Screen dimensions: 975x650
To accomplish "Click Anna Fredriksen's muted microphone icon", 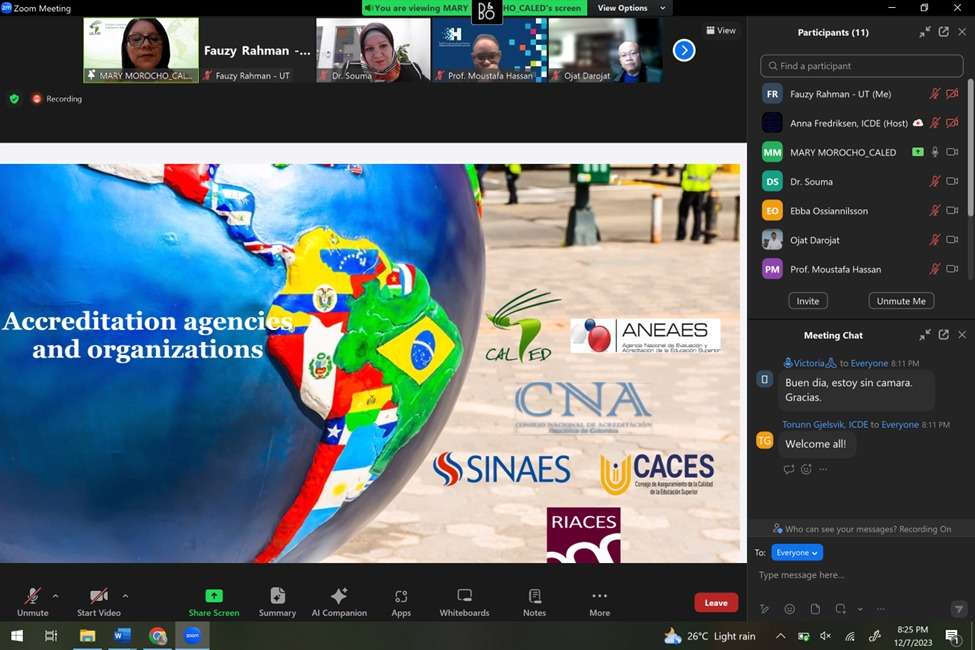I will coord(935,123).
